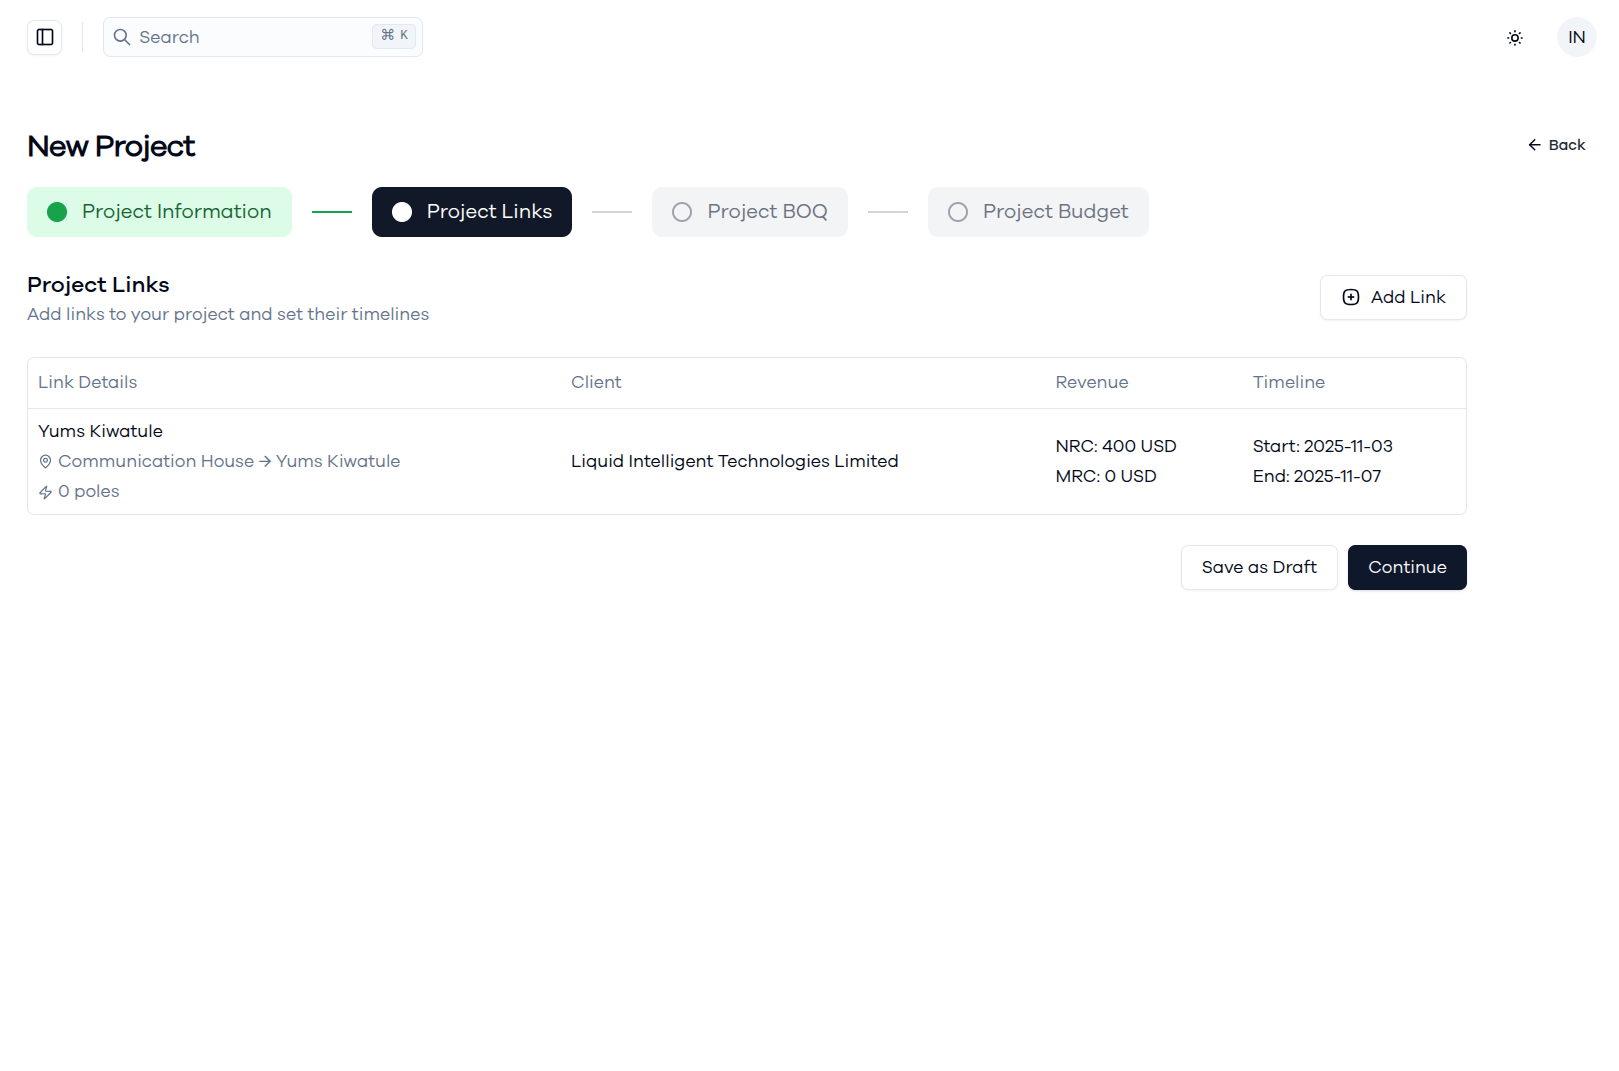Click the empty circle in Project BOQ step
This screenshot has width=1619, height=1071.
tap(682, 212)
